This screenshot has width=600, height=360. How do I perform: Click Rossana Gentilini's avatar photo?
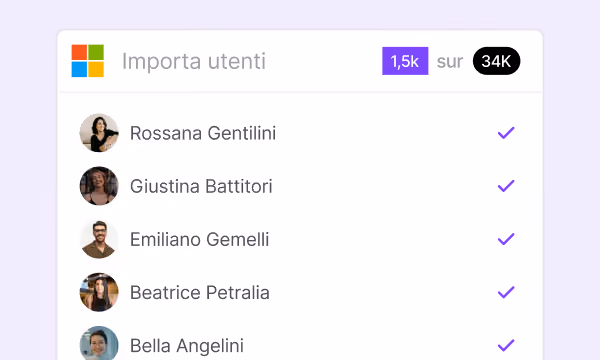click(99, 133)
